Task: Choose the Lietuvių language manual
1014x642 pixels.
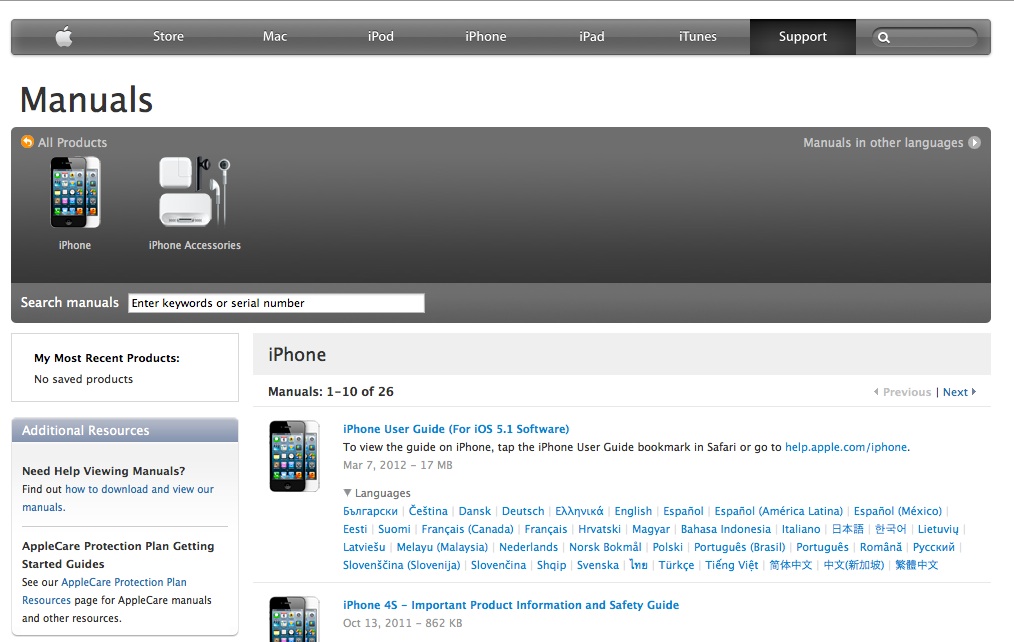Action: (938, 530)
